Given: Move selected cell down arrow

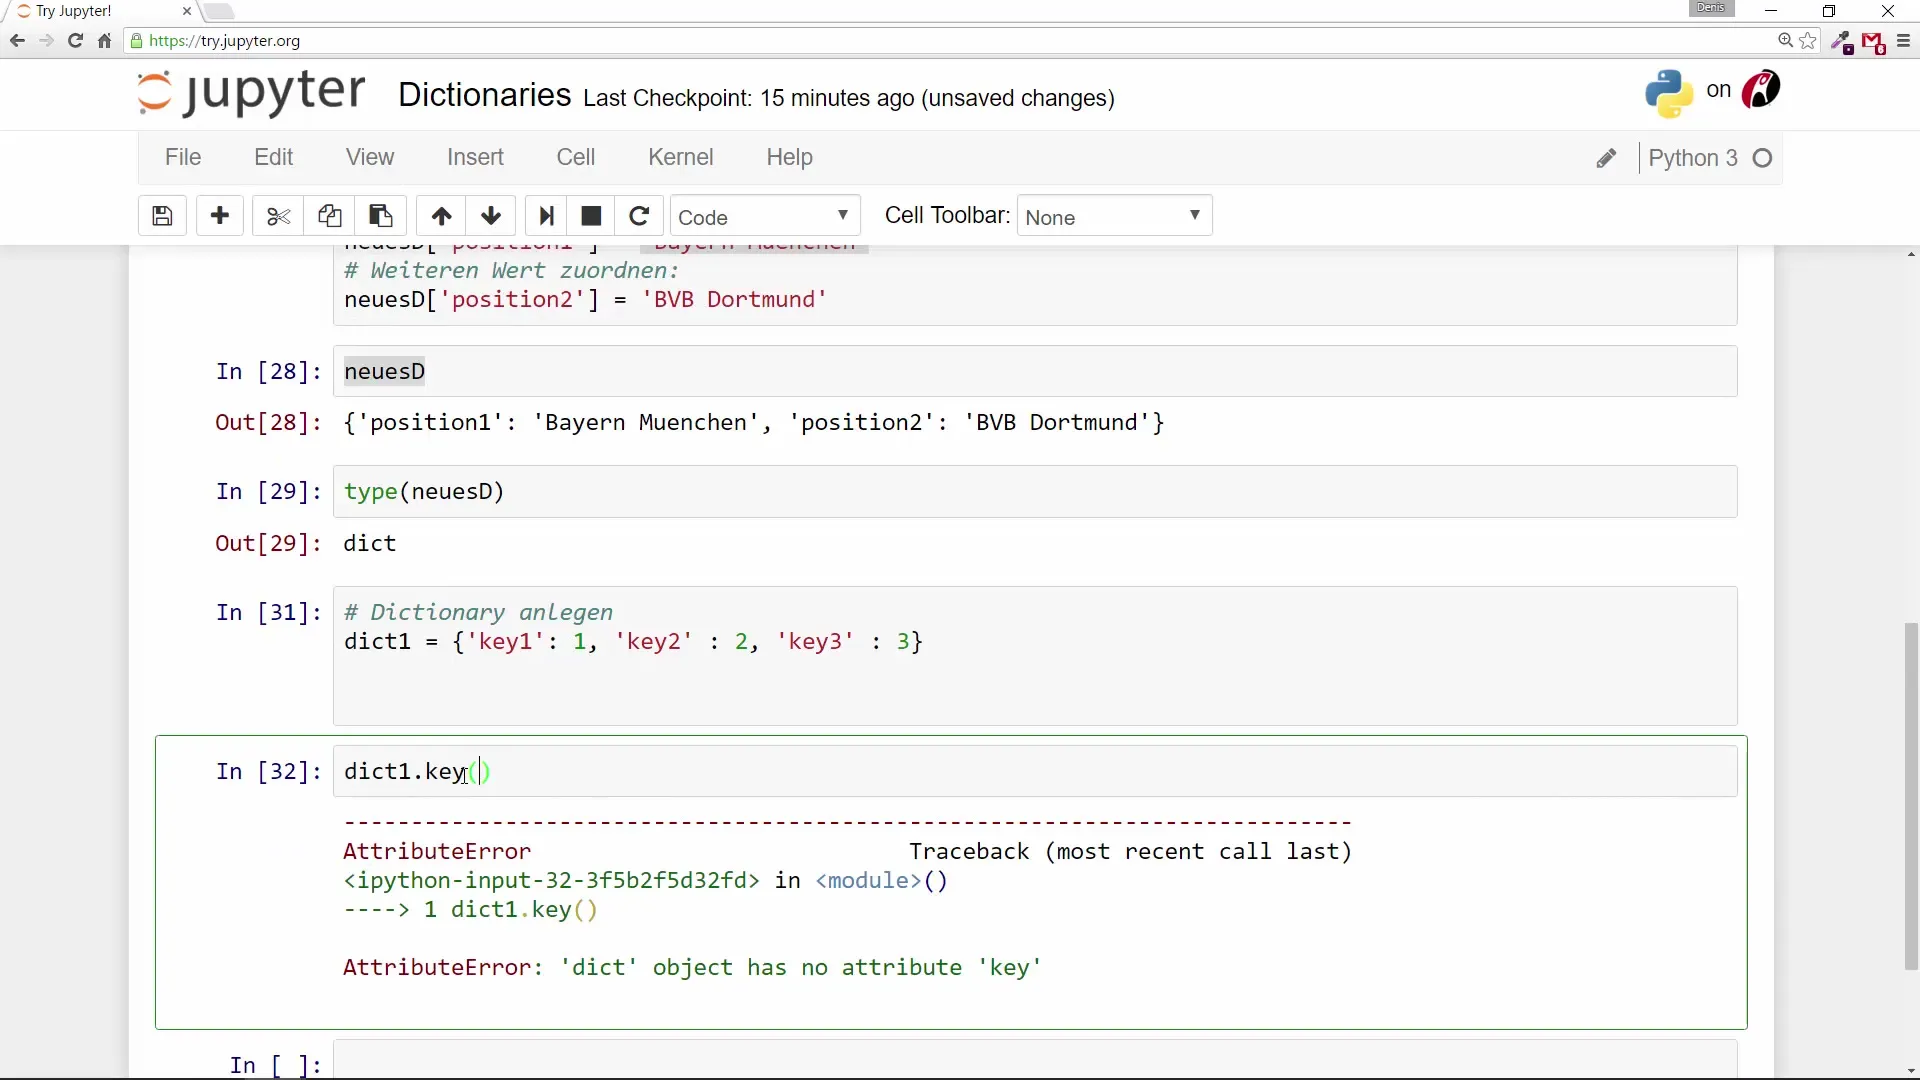Looking at the screenshot, I should (x=491, y=216).
